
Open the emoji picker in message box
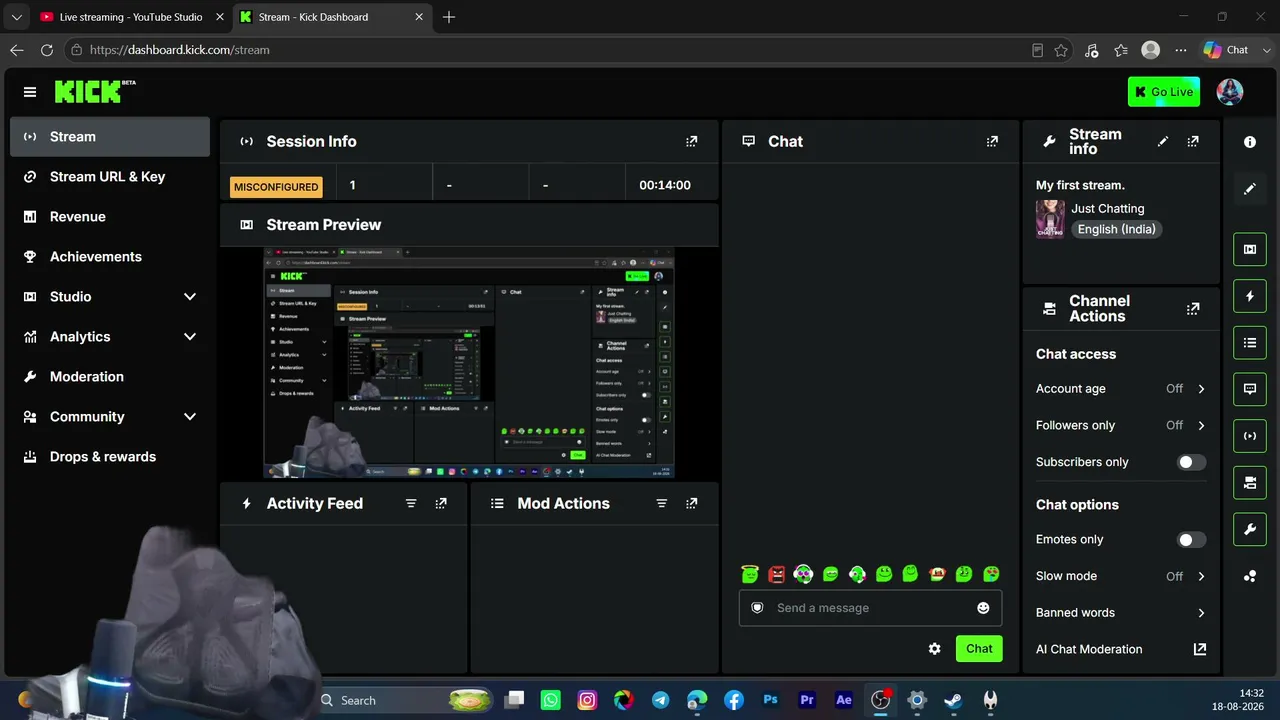tap(983, 608)
